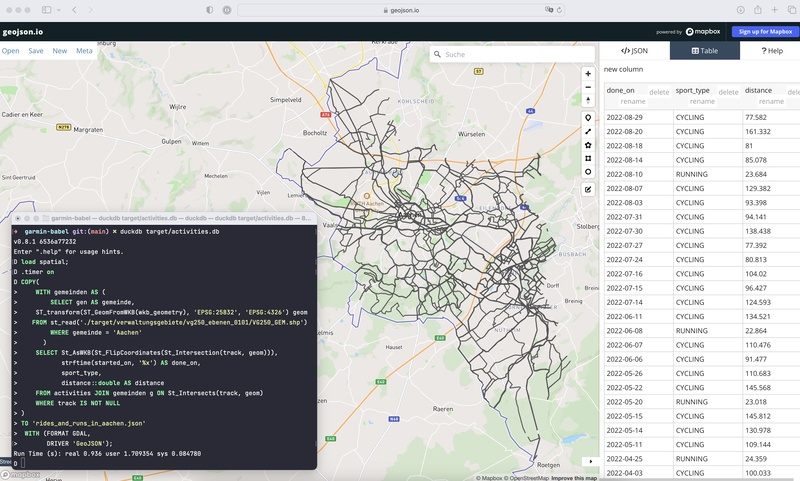Click the round extension icon next to the shield

click(227, 10)
